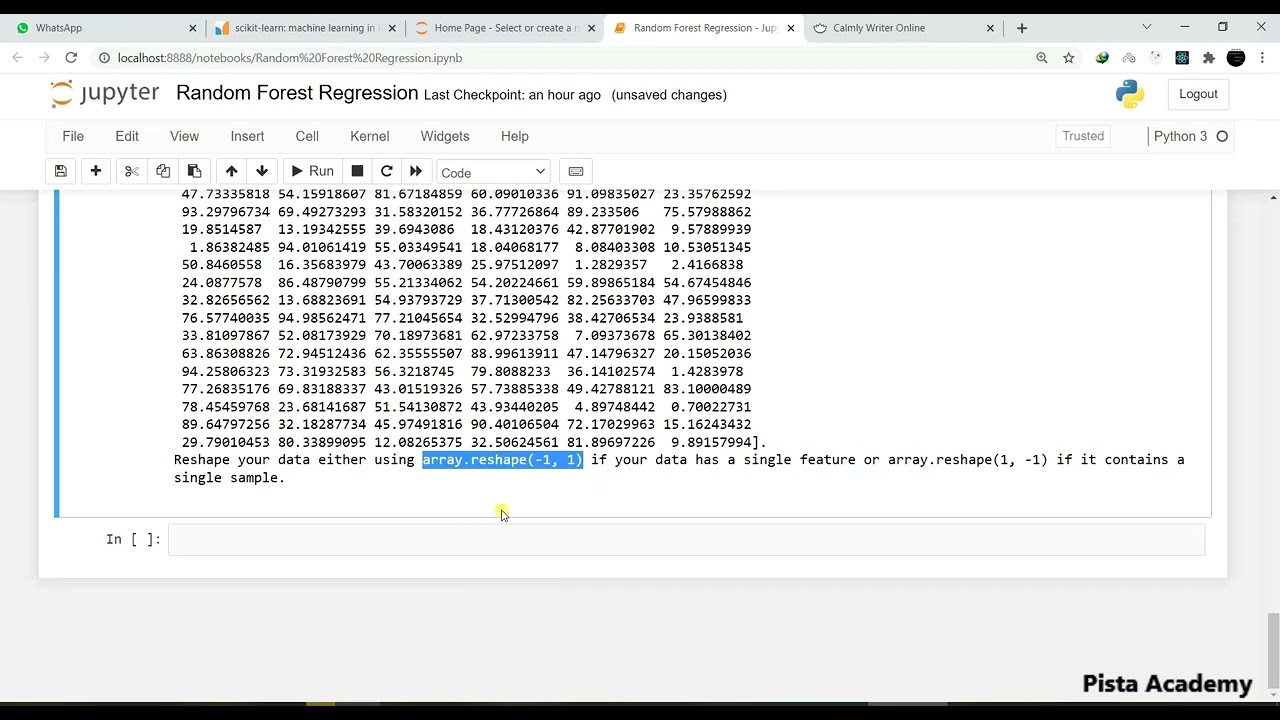Restart kernel and run all cells icon
The width and height of the screenshot is (1280, 720).
click(416, 171)
